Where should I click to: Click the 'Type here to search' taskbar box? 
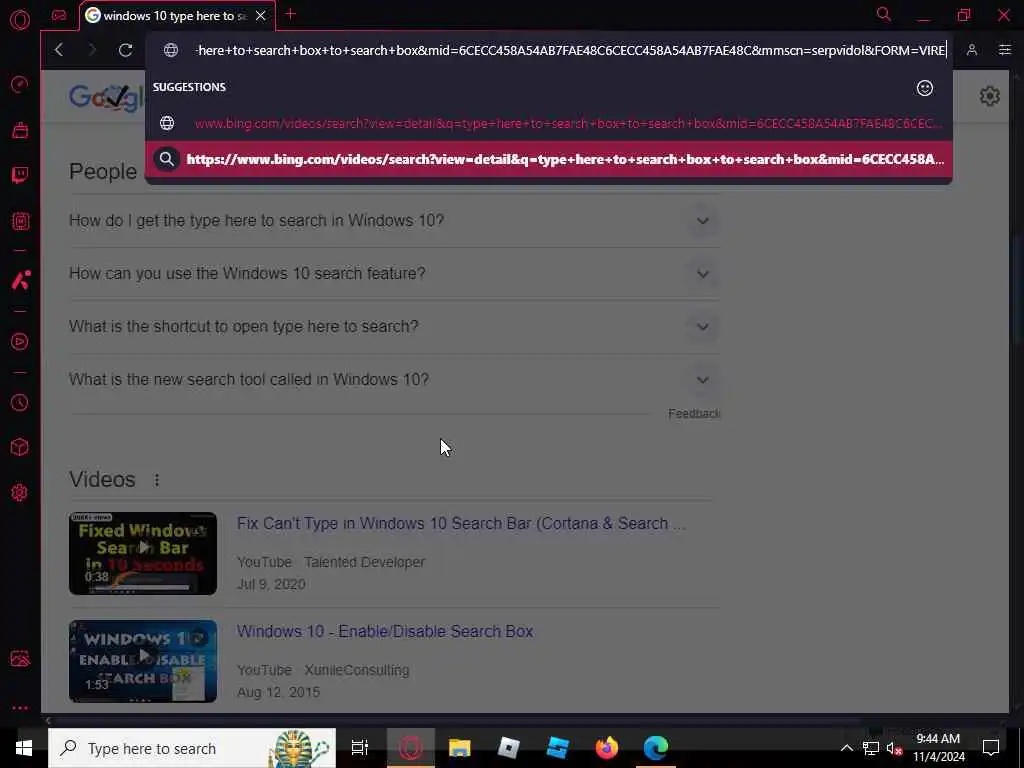pos(192,748)
